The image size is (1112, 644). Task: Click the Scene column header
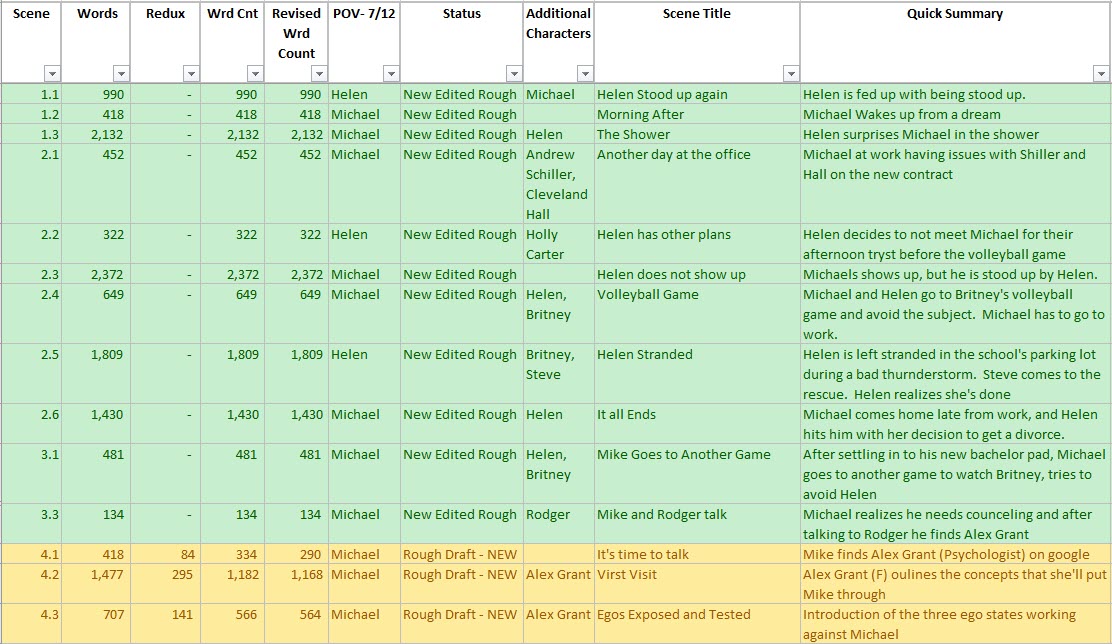[31, 14]
